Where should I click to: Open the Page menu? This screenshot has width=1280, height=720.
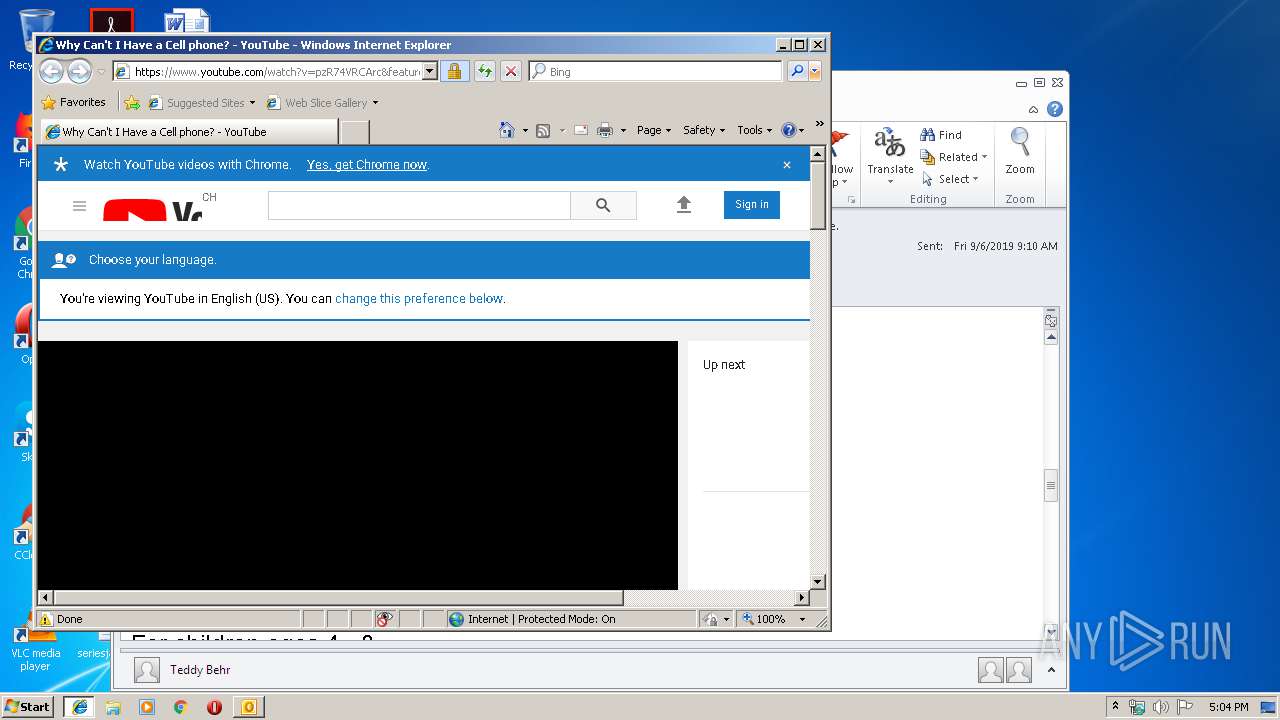click(x=654, y=130)
